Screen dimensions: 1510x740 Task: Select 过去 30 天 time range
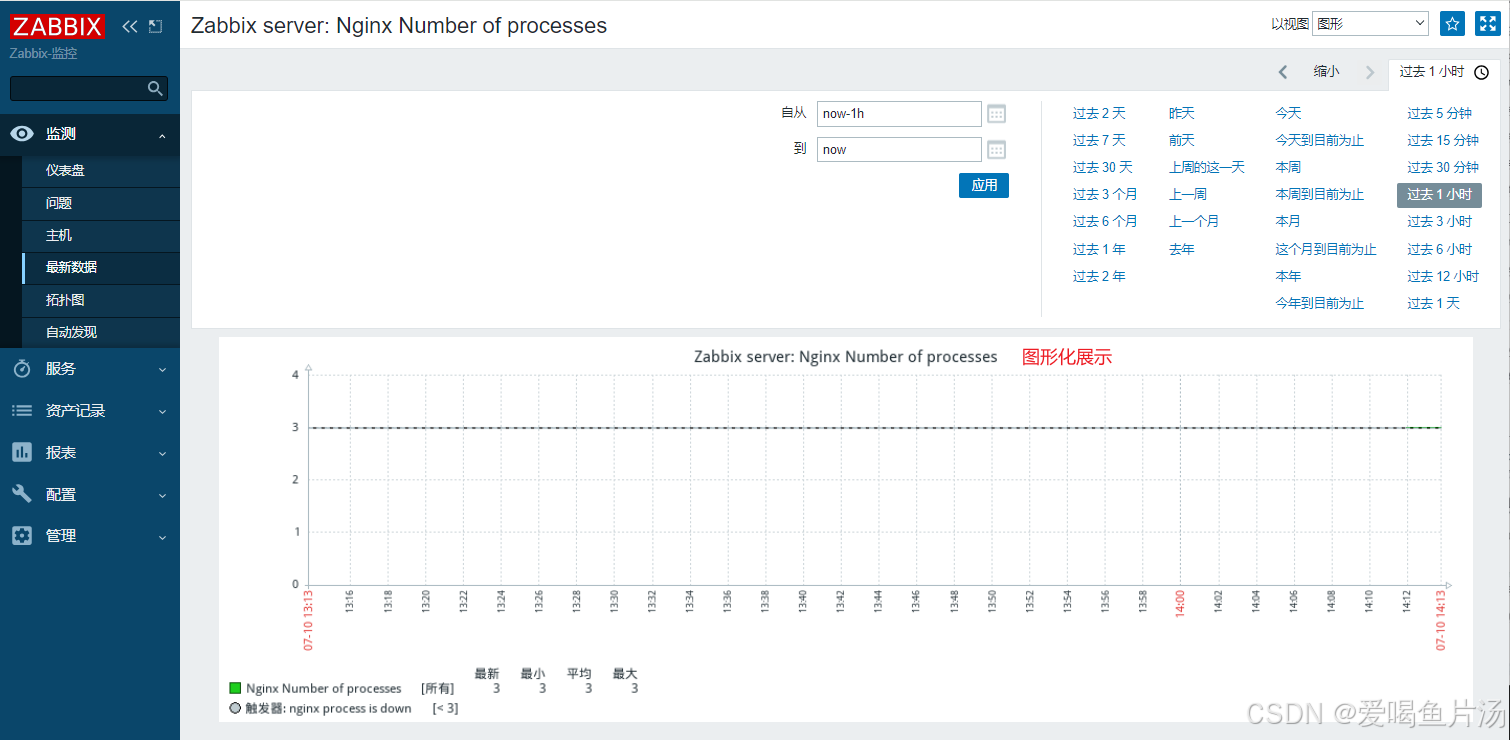coord(1103,168)
